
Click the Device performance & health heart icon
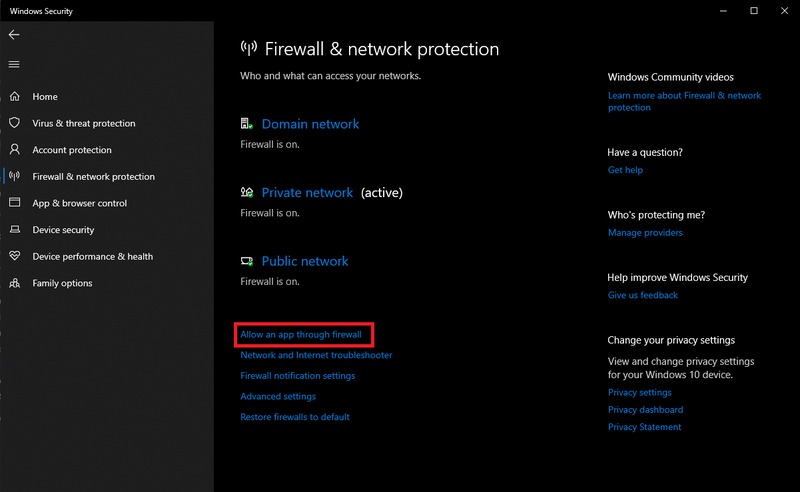coord(14,256)
